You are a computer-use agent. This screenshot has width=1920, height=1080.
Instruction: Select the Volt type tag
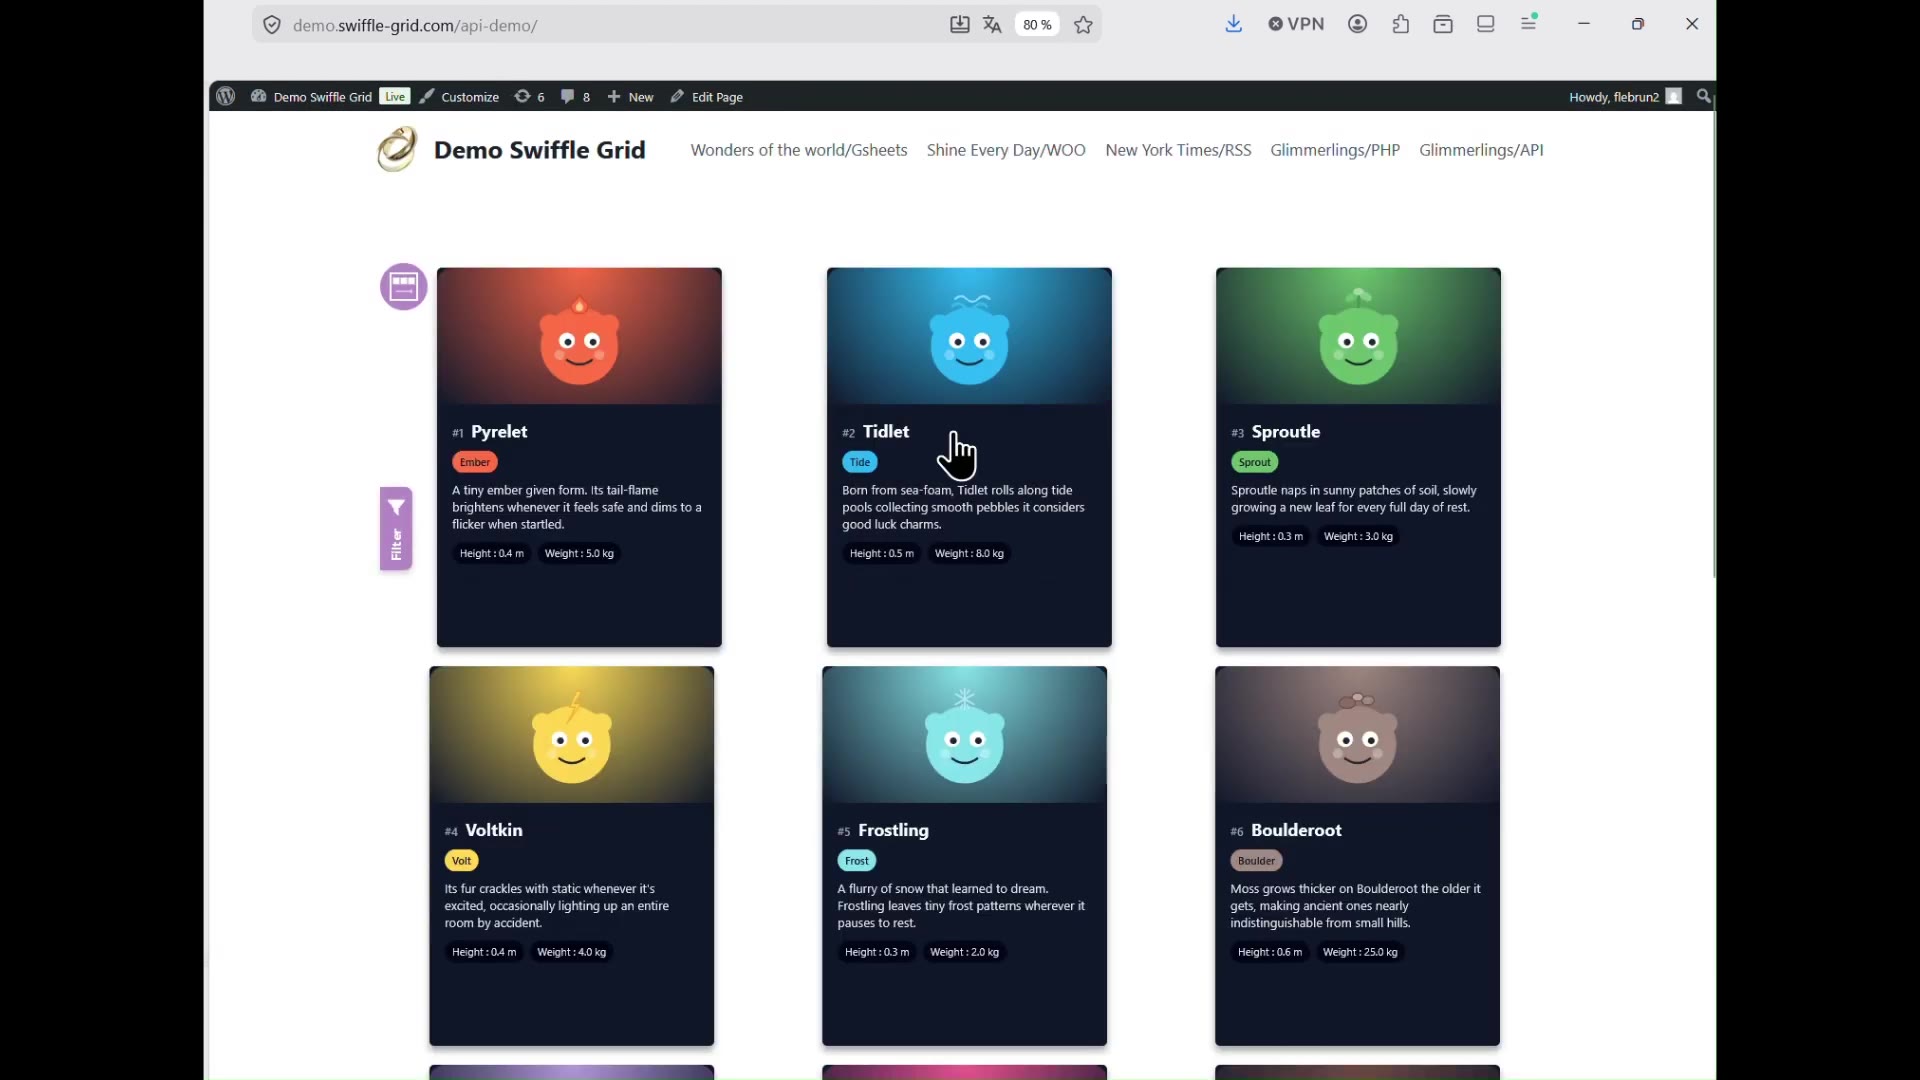(x=462, y=861)
